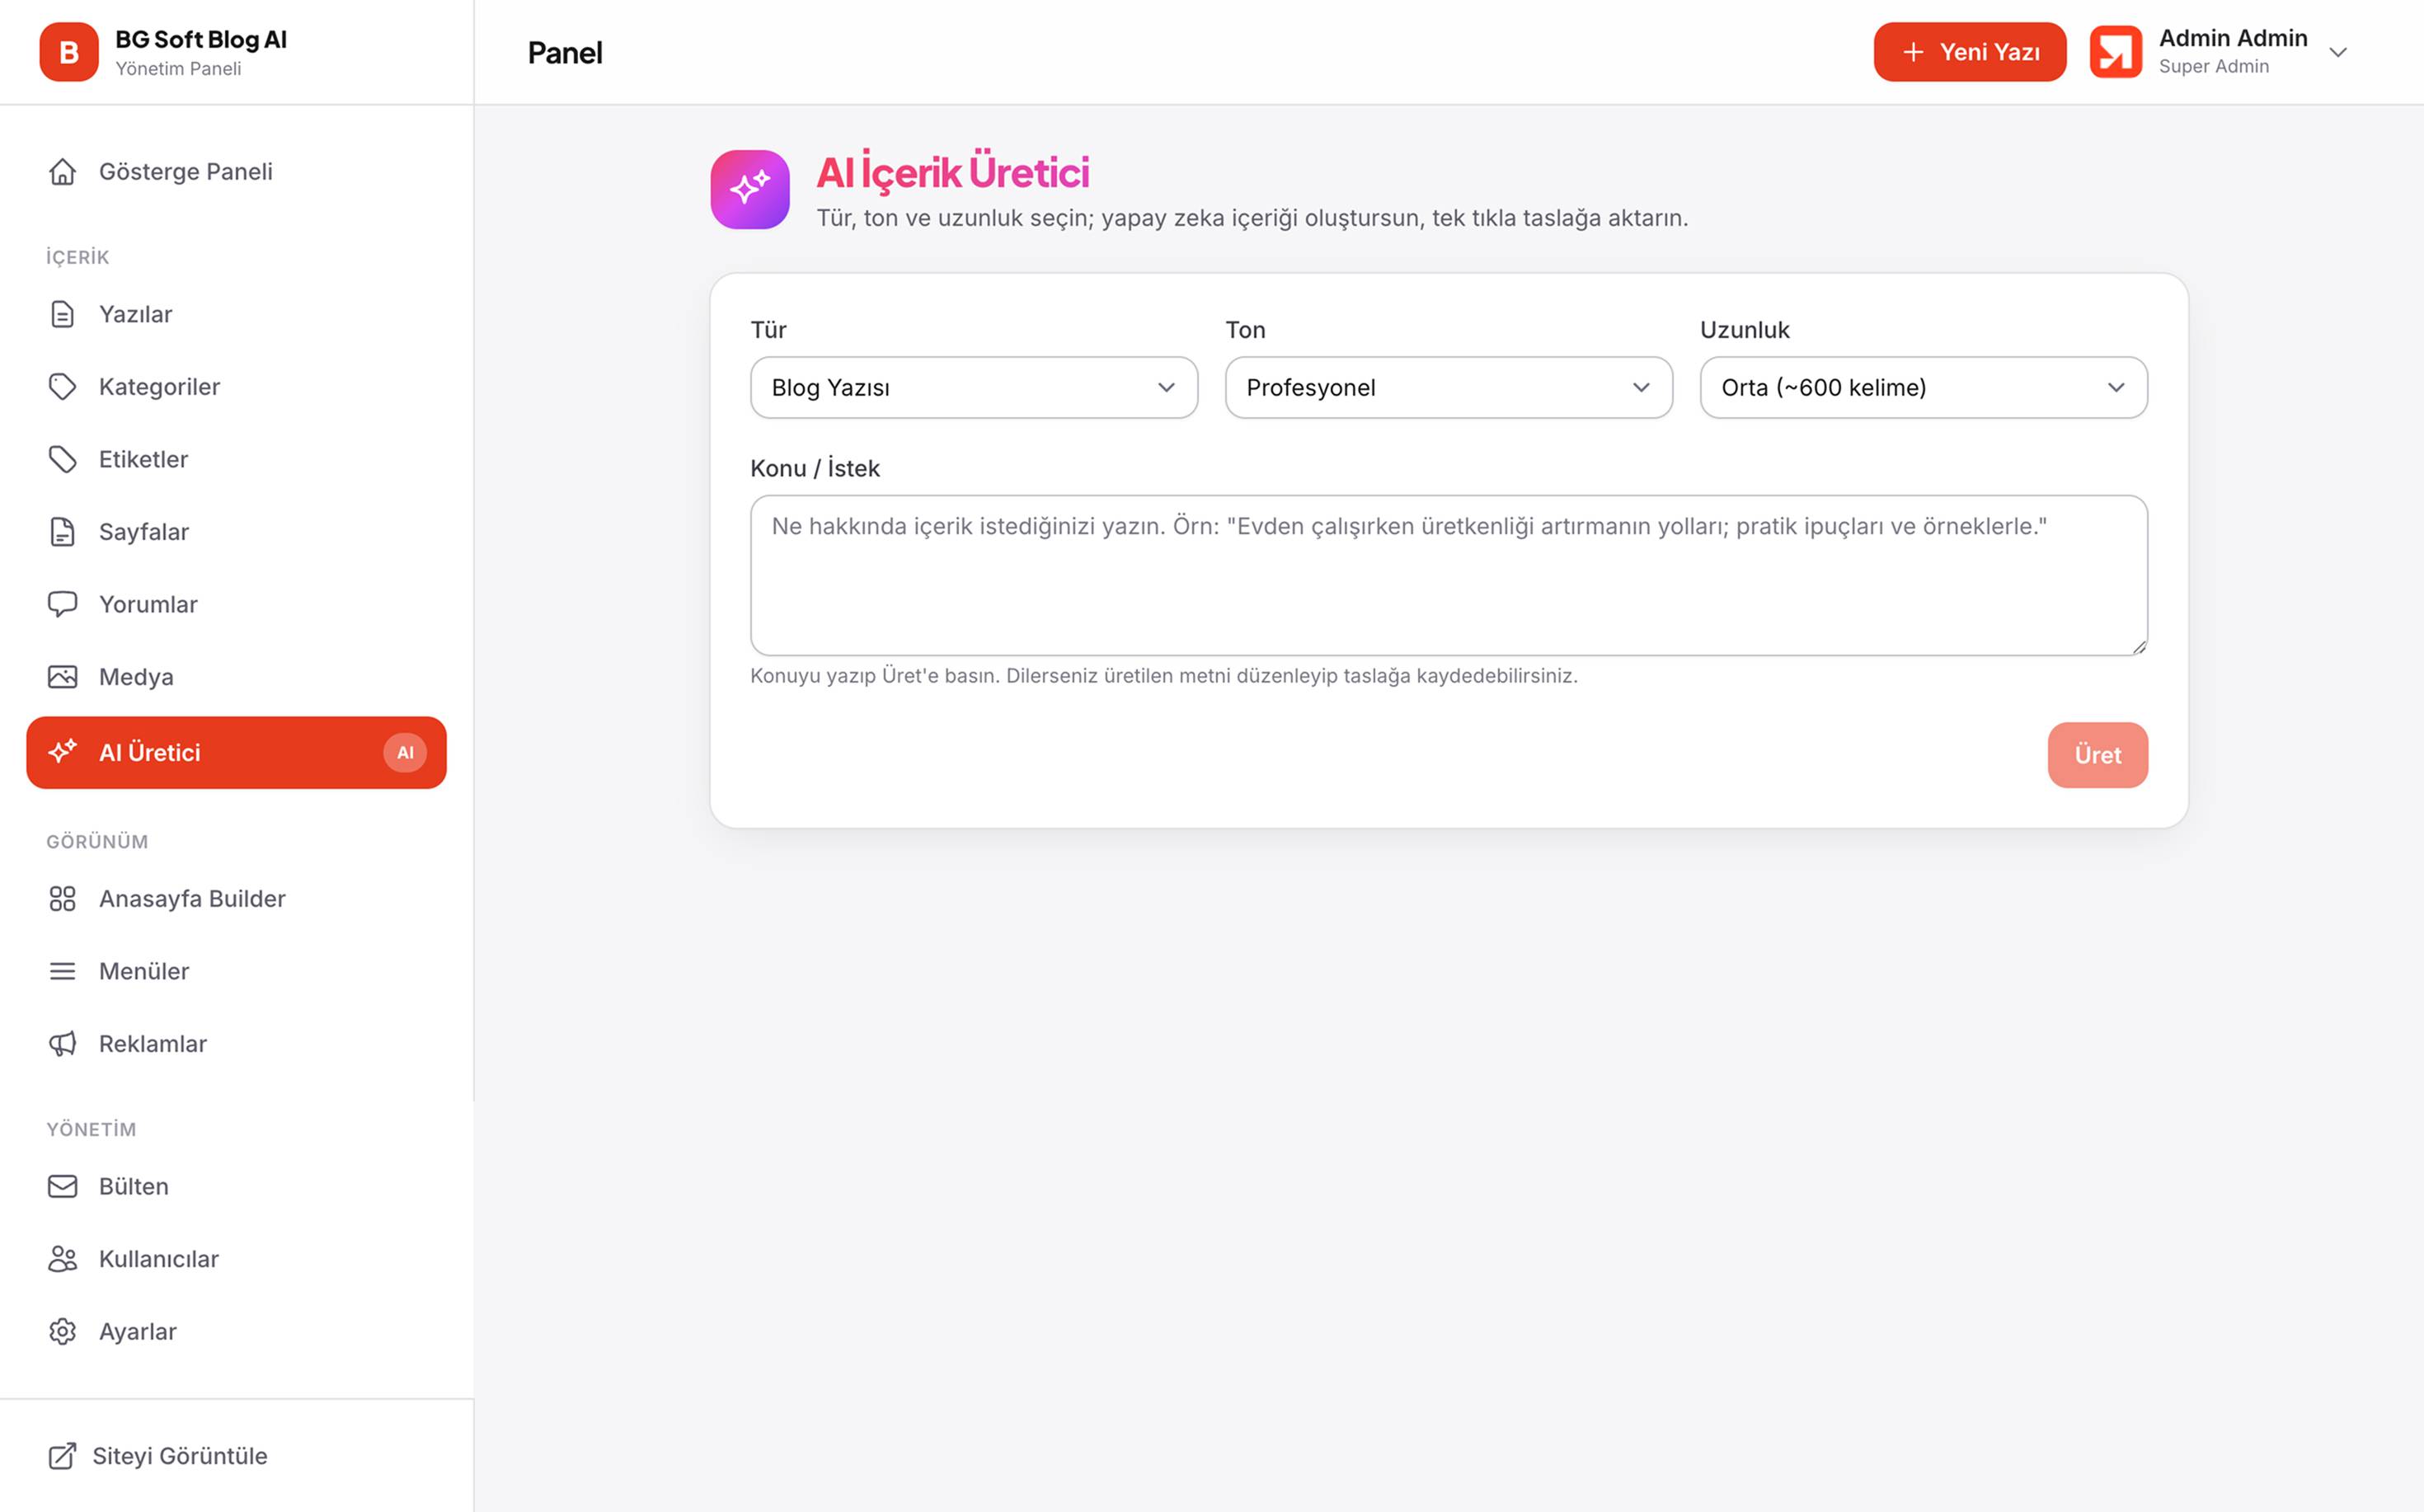Click the Üret button
This screenshot has width=2424, height=1512.
click(x=2098, y=755)
